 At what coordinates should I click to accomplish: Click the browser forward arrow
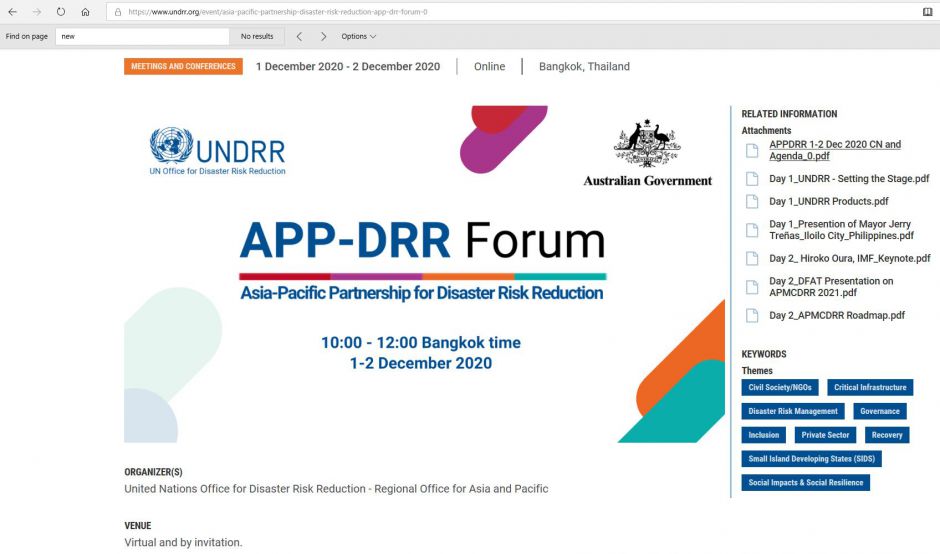37,12
